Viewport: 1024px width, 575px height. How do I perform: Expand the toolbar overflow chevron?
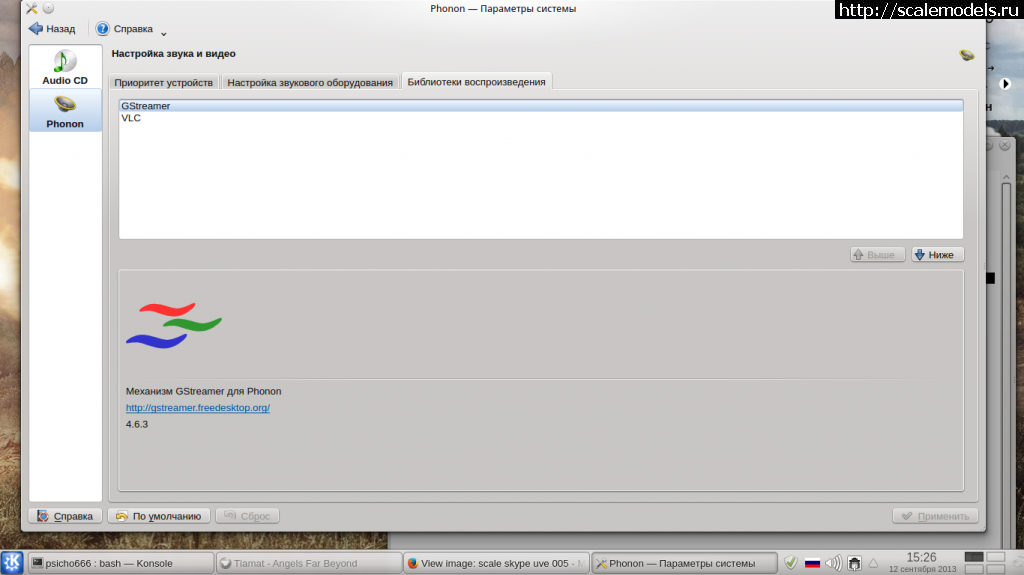pos(164,33)
